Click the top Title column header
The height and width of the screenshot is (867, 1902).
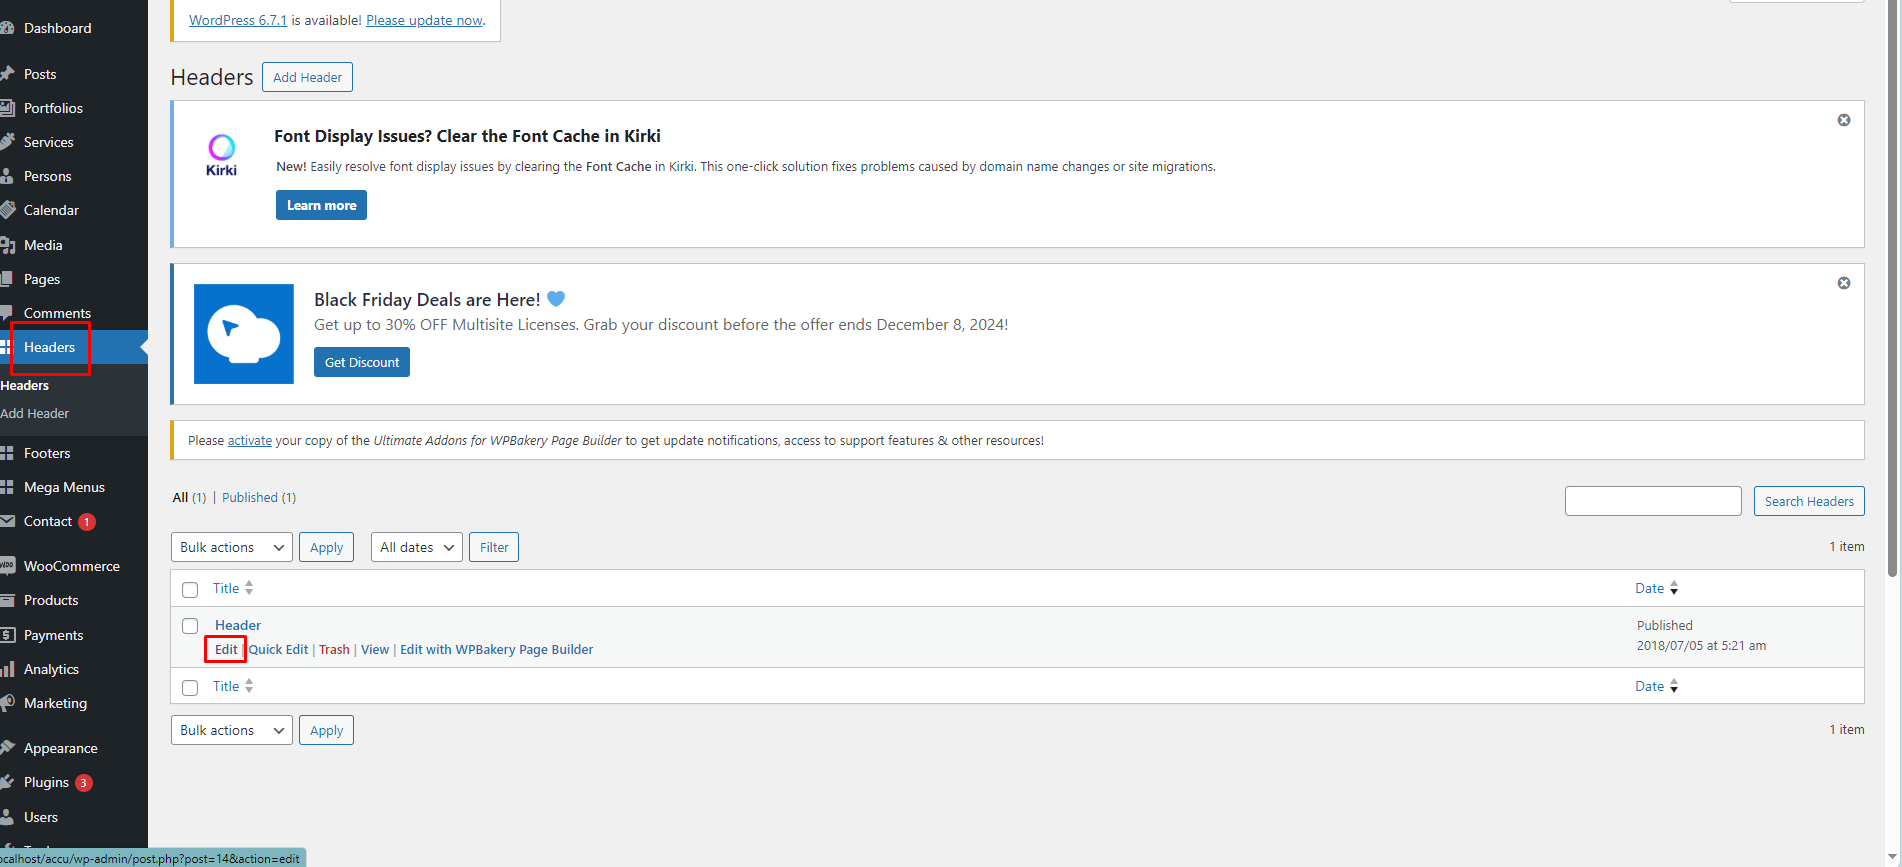coord(226,588)
